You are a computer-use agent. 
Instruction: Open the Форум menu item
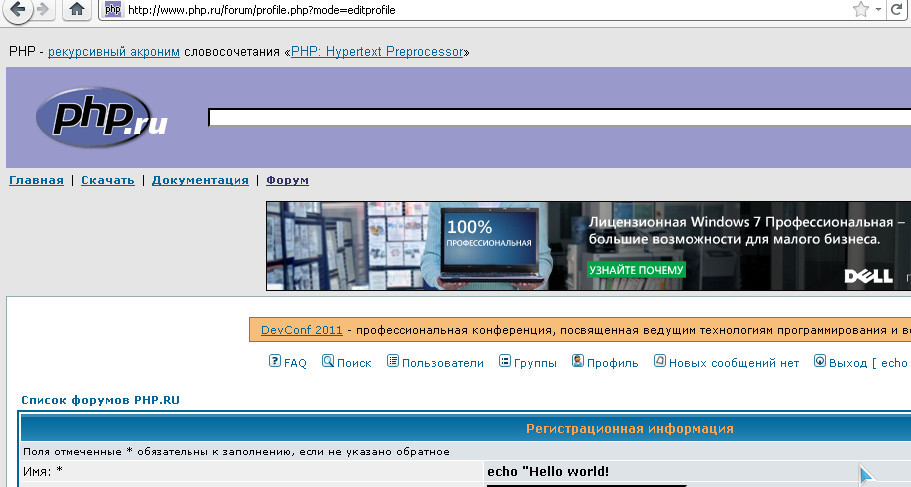287,180
